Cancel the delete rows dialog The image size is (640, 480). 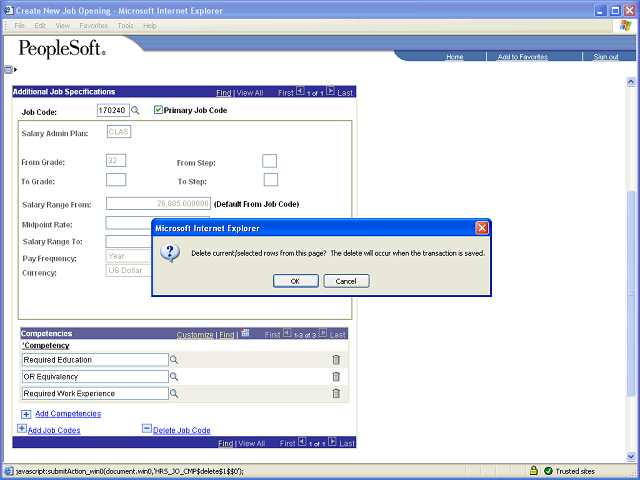pos(346,281)
